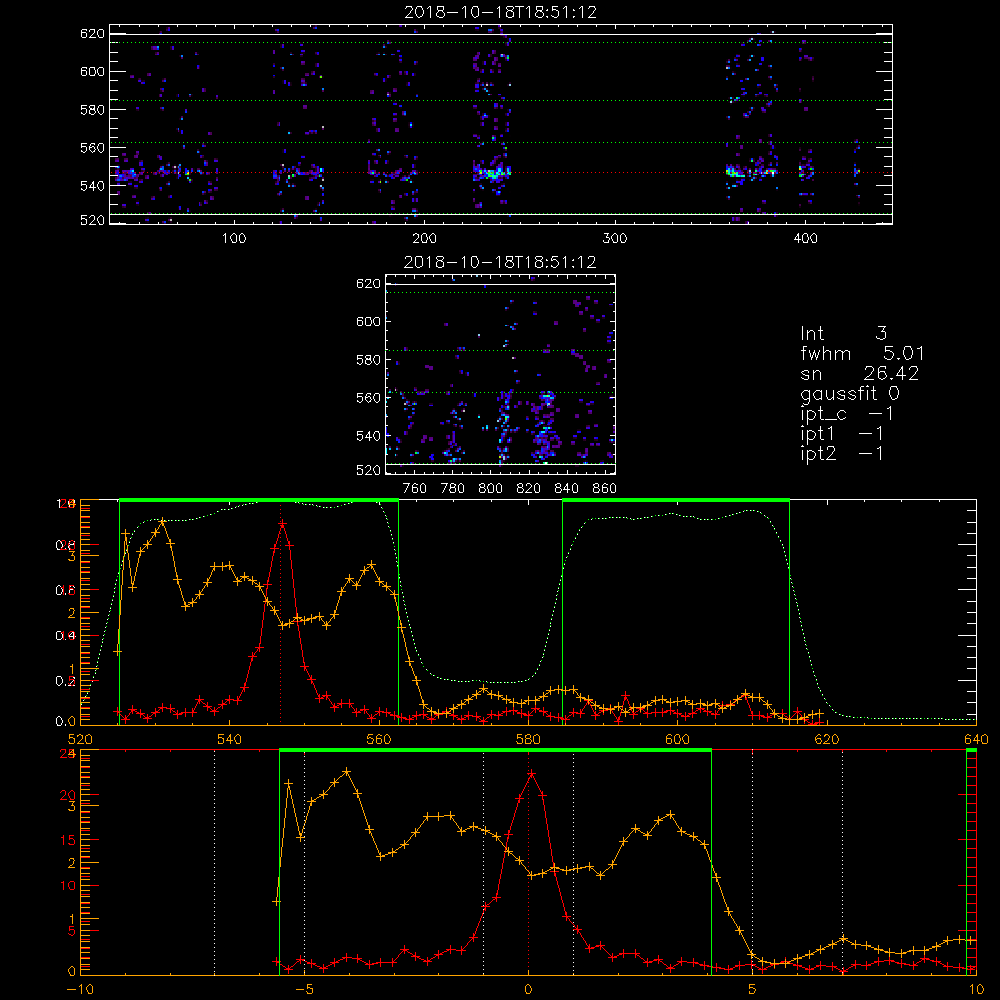Click the 'ipt_c -1' label
This screenshot has width=1000, height=1000.
click(x=846, y=414)
